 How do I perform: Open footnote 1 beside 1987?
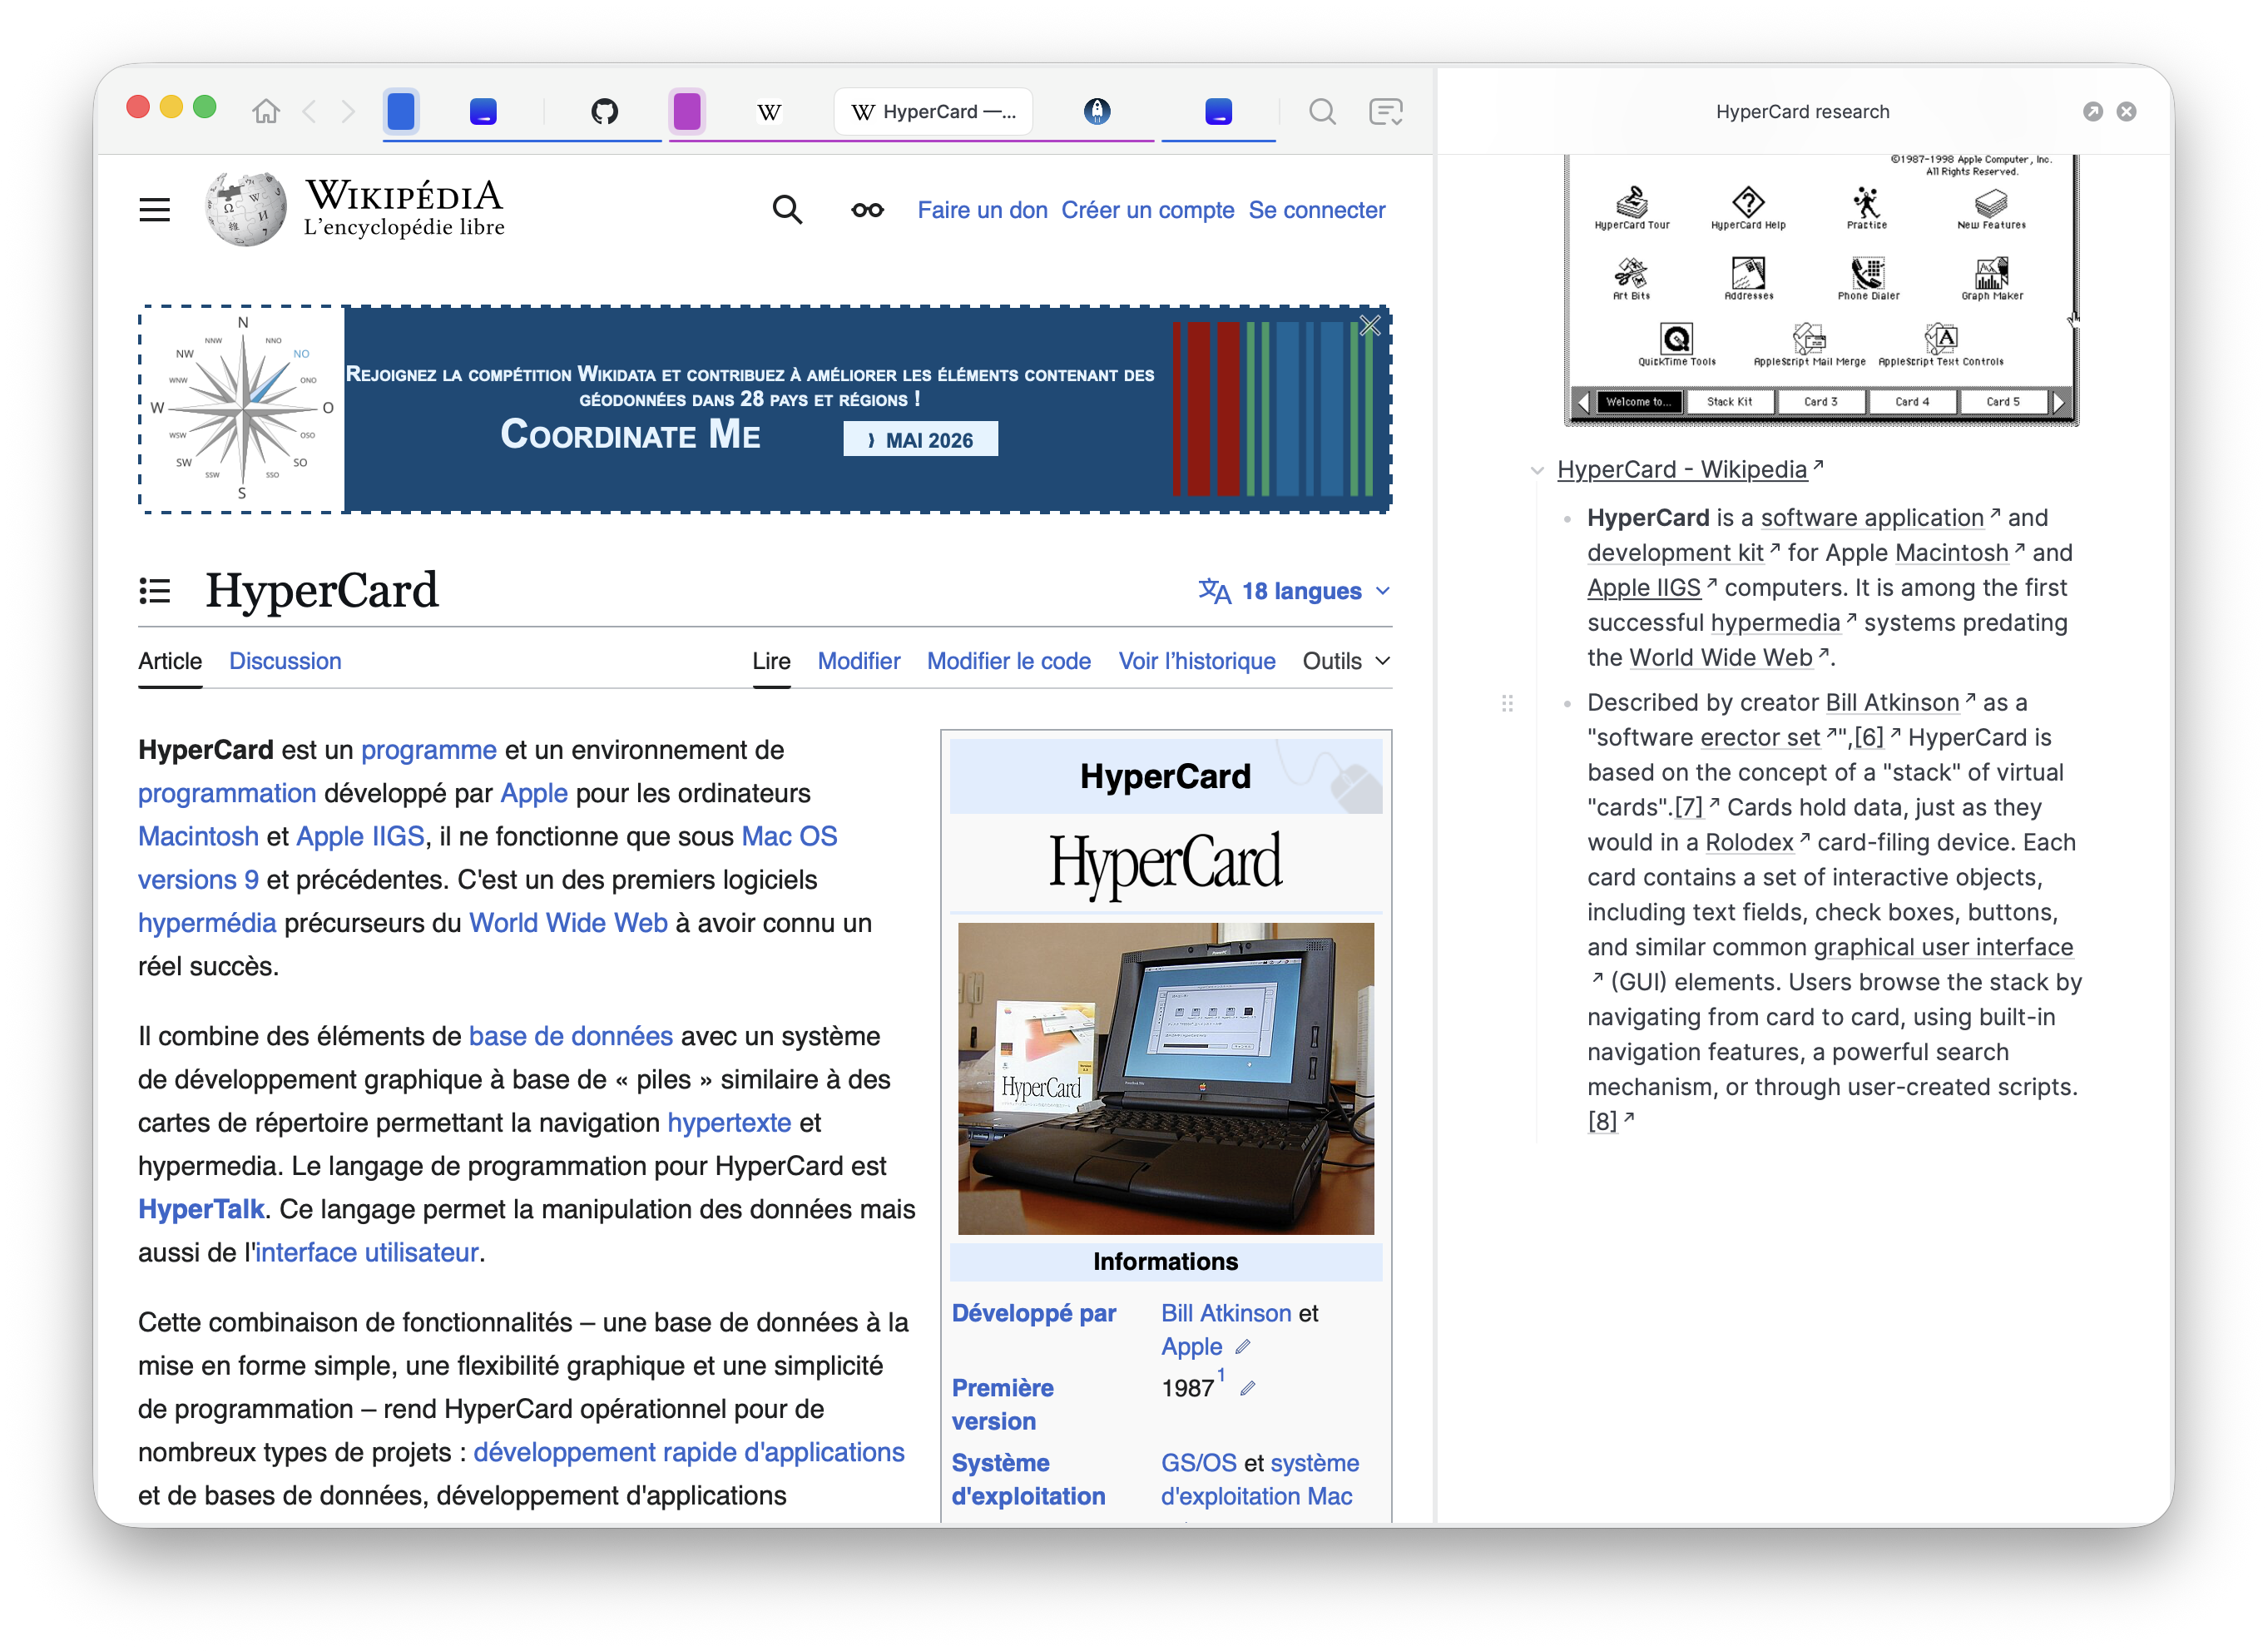point(1221,1376)
